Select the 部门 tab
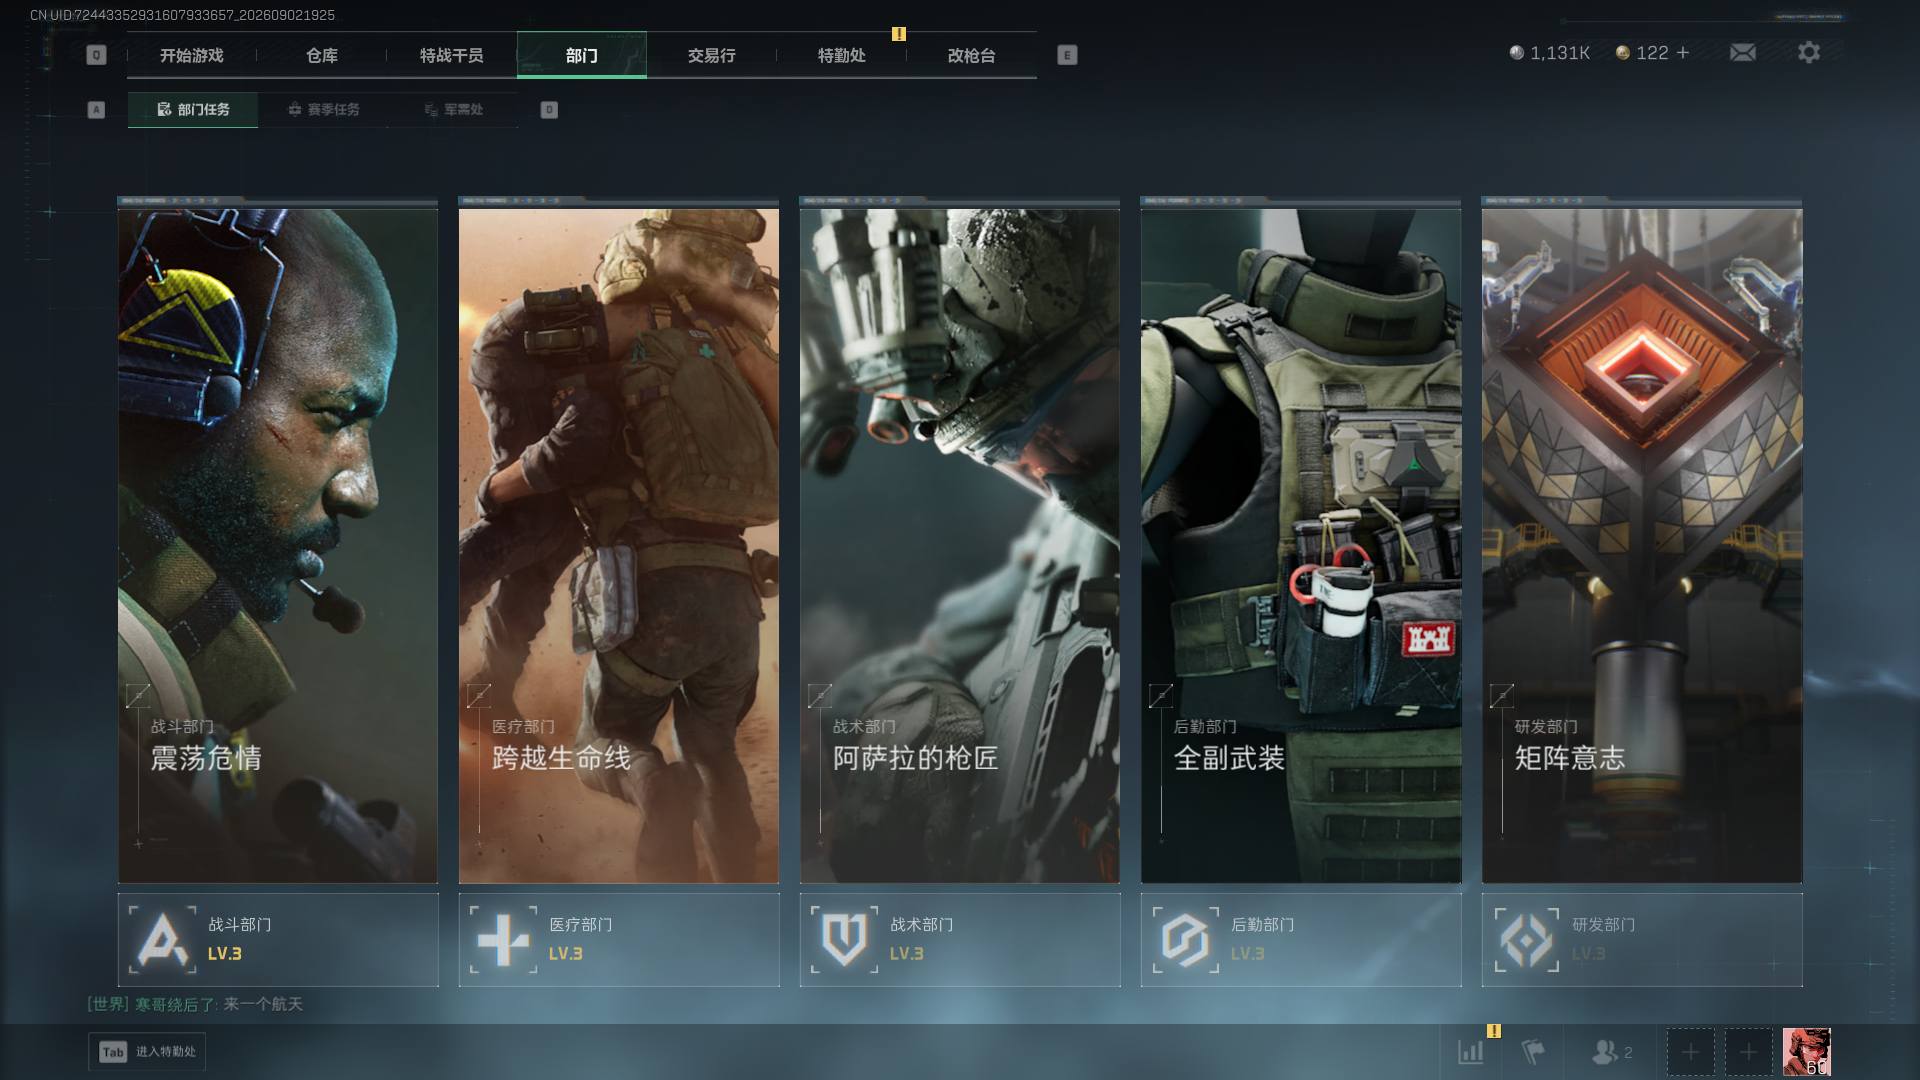The image size is (1920, 1080). pos(582,55)
